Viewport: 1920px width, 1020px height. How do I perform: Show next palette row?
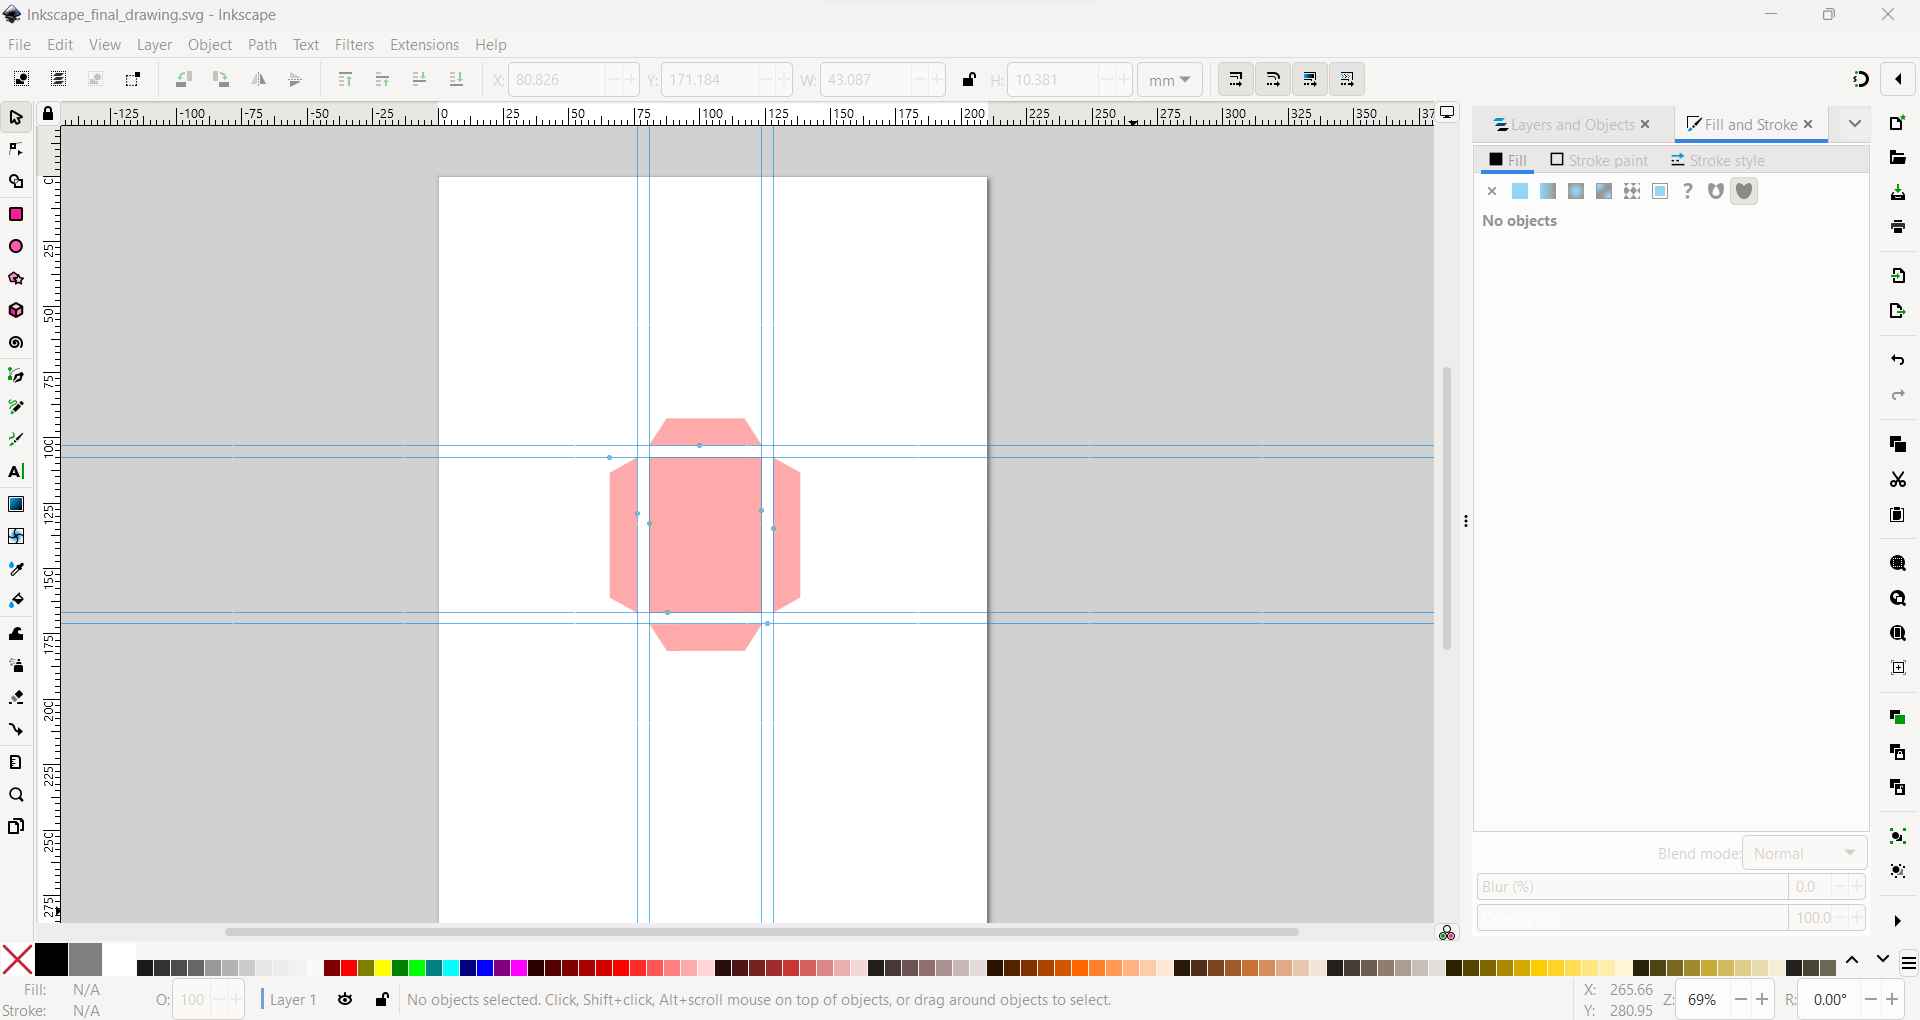(x=1883, y=960)
